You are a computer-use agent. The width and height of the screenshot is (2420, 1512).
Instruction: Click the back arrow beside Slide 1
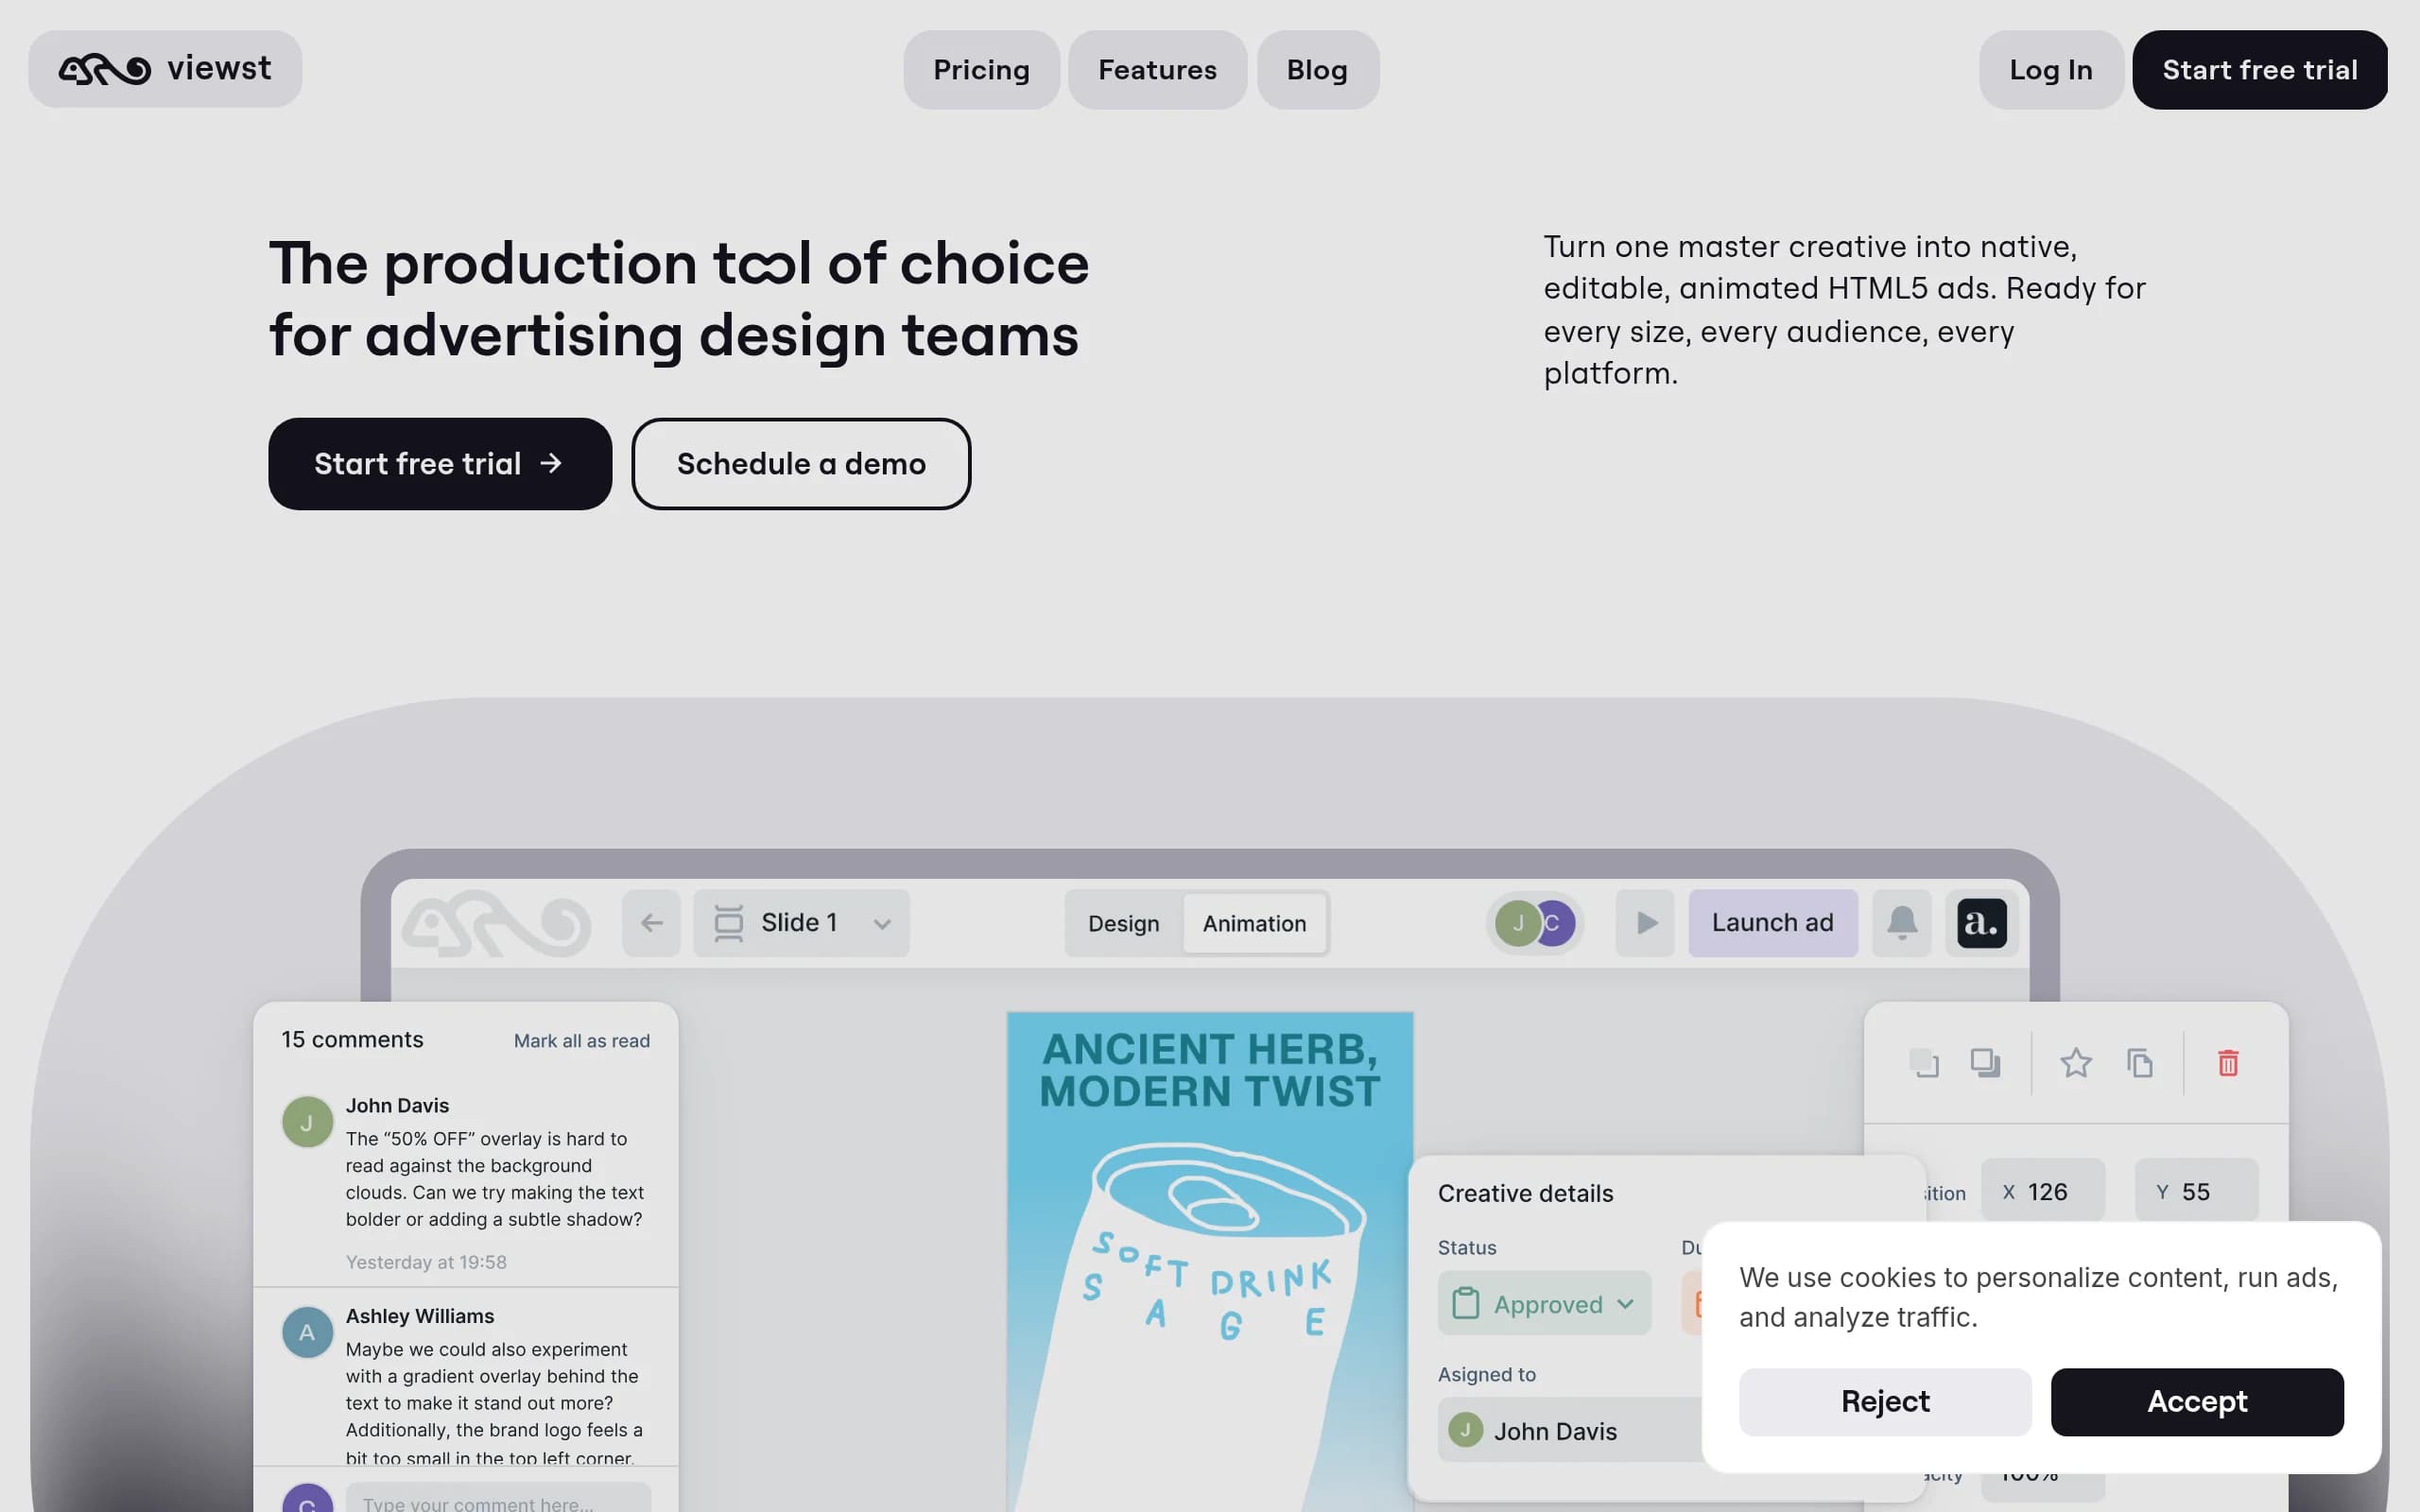tap(651, 923)
